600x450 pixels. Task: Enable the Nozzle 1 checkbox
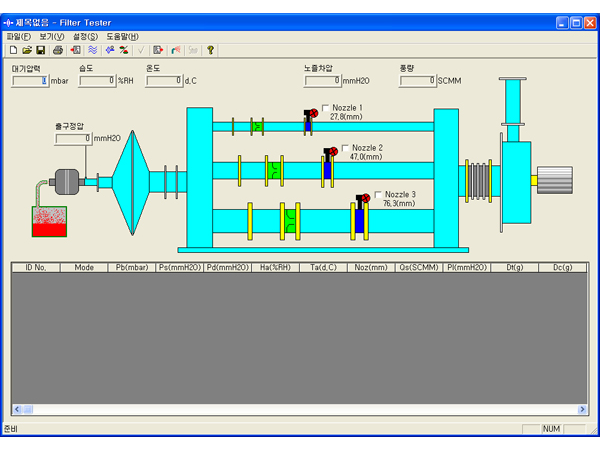point(326,108)
